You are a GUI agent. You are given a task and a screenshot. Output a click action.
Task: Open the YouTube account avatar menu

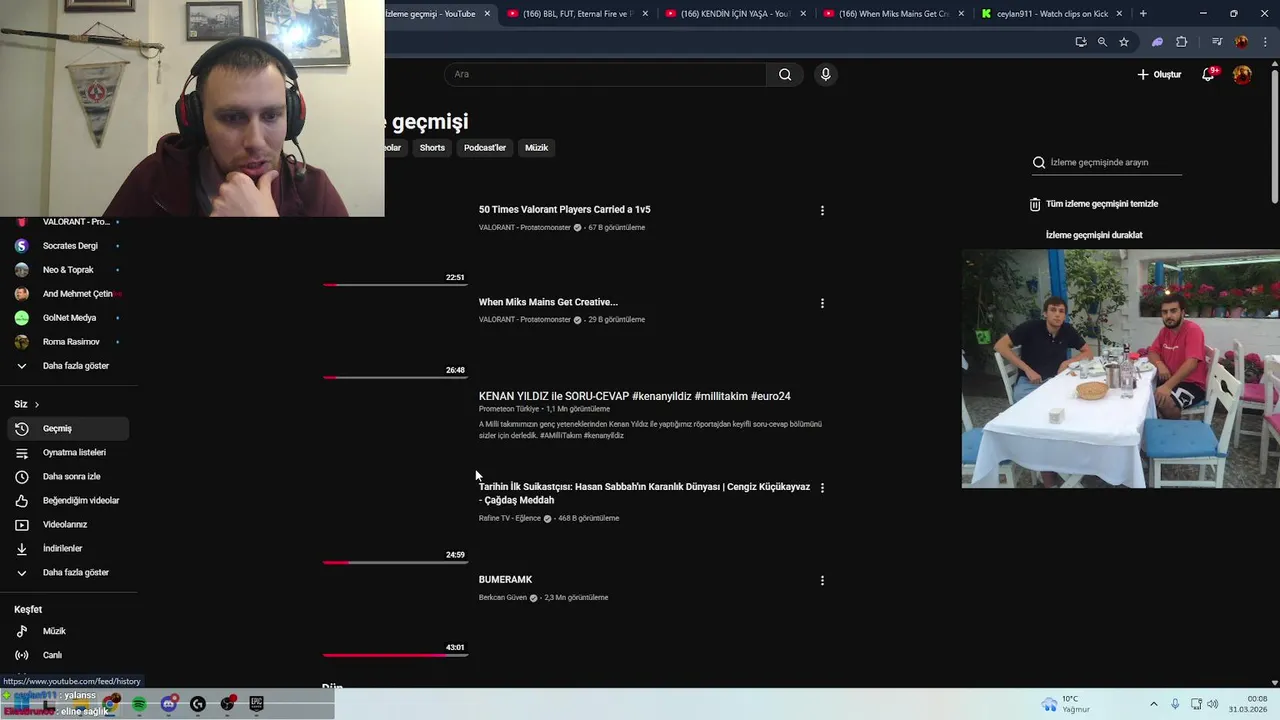click(1242, 74)
